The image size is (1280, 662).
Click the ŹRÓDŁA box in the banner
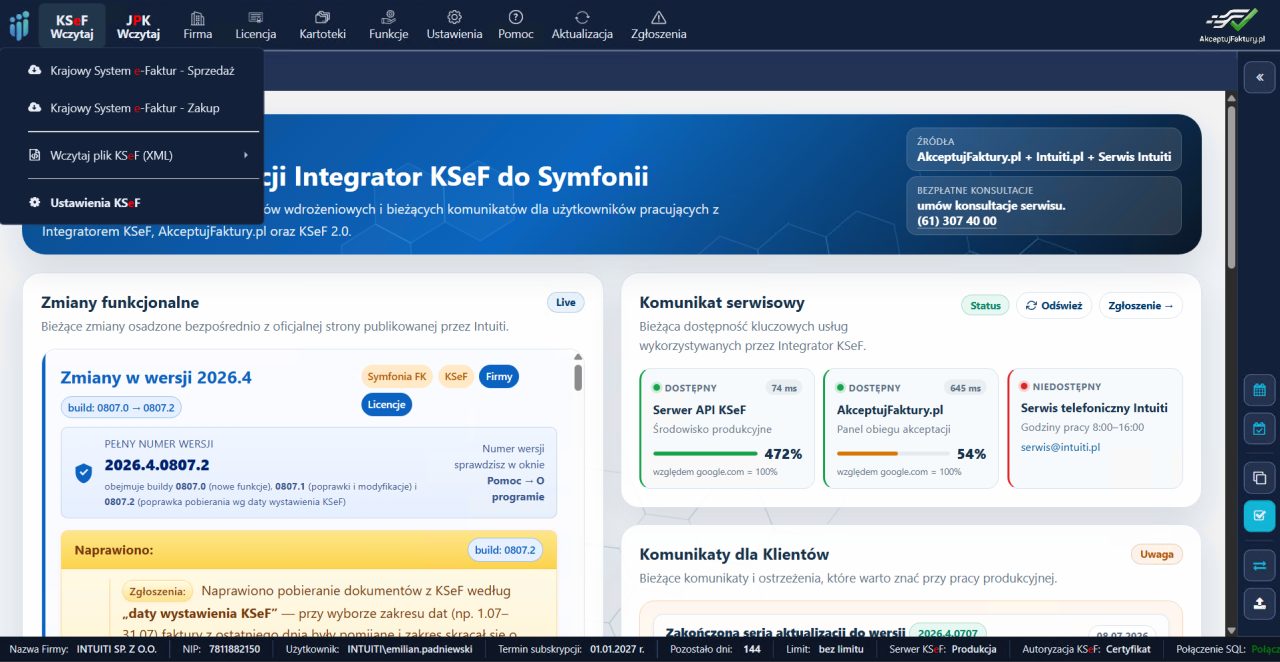click(1044, 149)
